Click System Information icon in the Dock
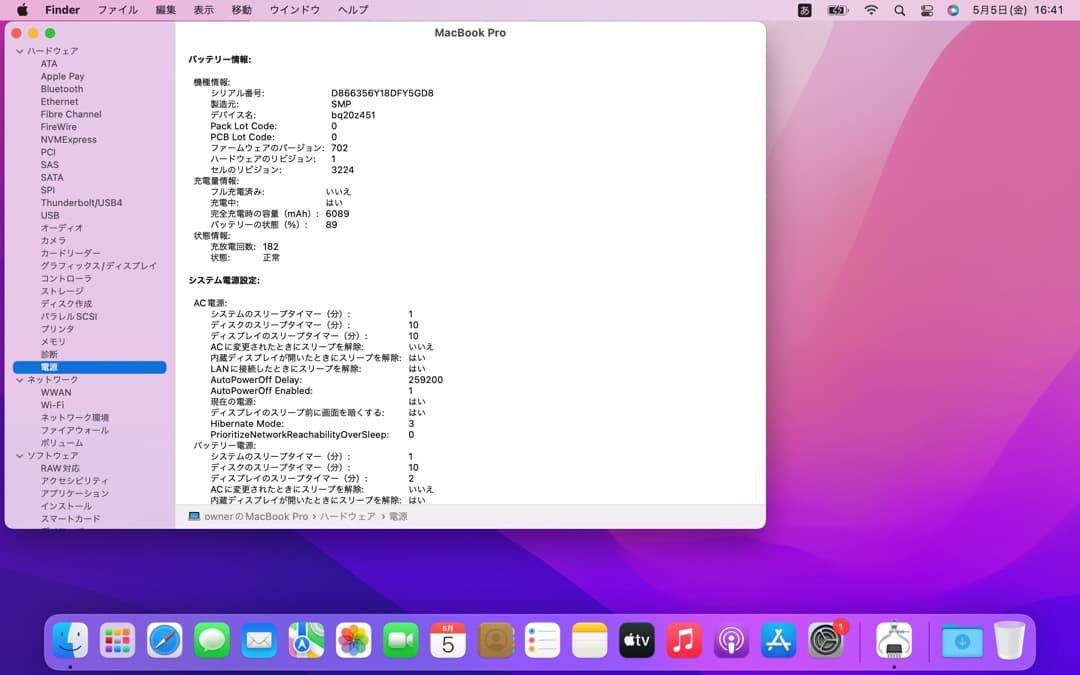 [x=894, y=641]
